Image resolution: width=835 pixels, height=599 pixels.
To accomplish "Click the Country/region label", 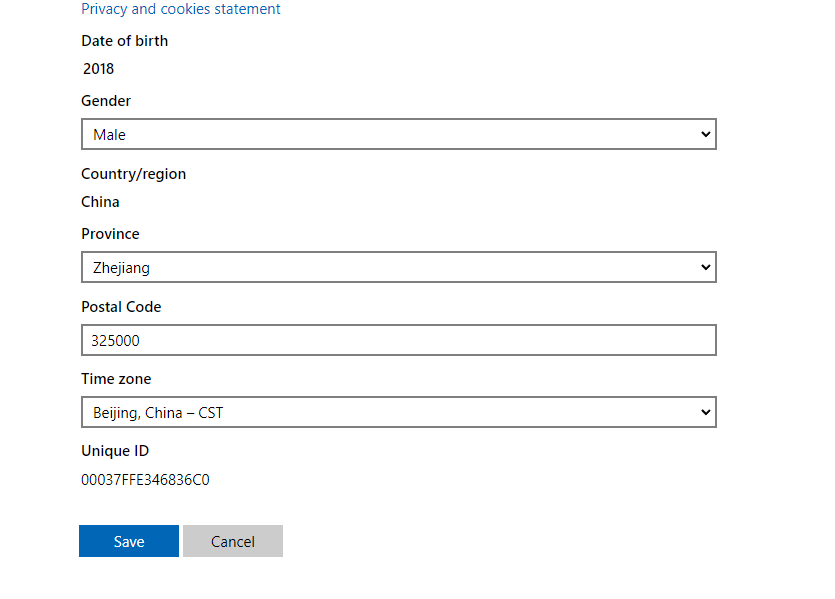I will (133, 174).
